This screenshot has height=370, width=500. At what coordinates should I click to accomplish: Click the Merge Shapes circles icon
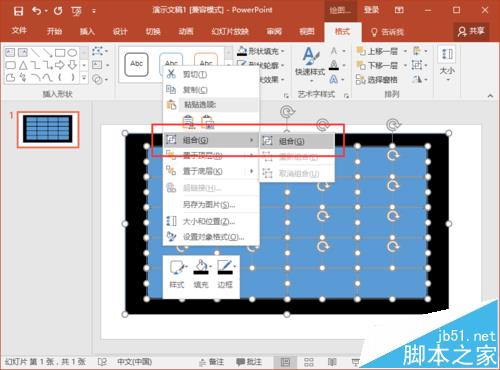pyautogui.click(x=97, y=79)
